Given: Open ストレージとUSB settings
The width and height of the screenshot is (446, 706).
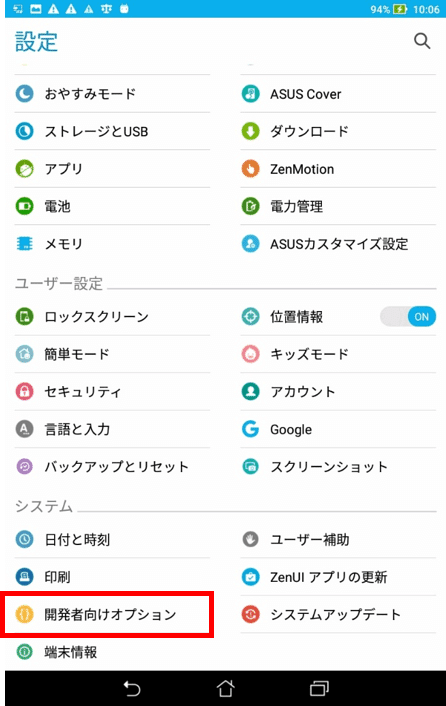Looking at the screenshot, I should click(112, 131).
